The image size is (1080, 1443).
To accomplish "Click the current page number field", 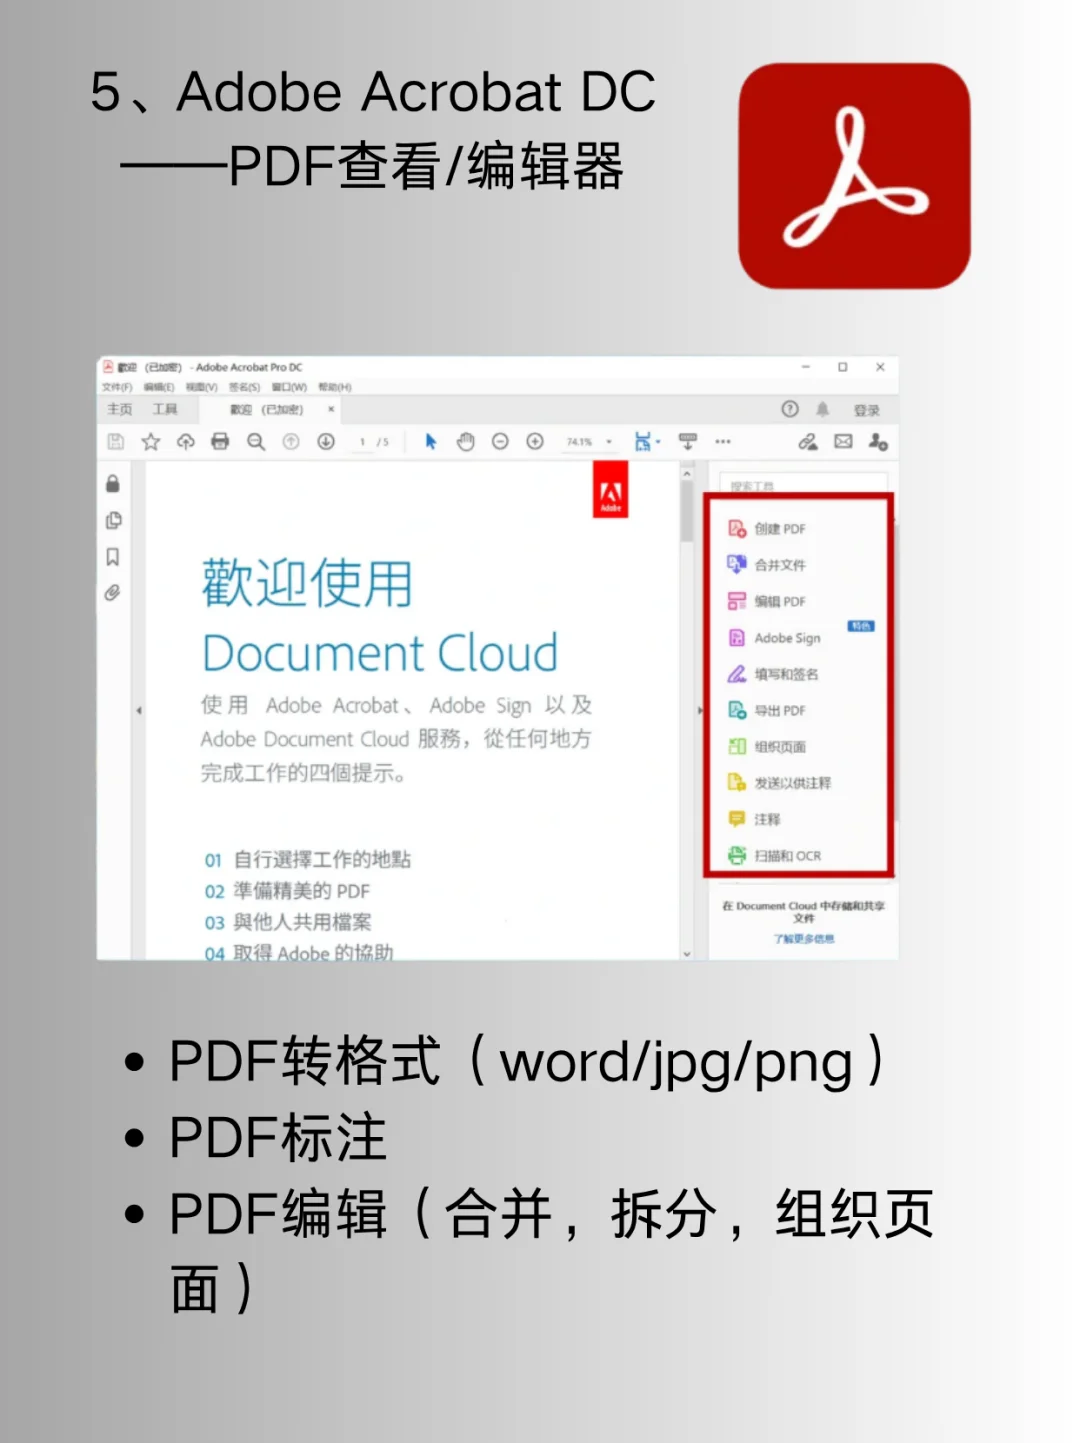I will [362, 441].
